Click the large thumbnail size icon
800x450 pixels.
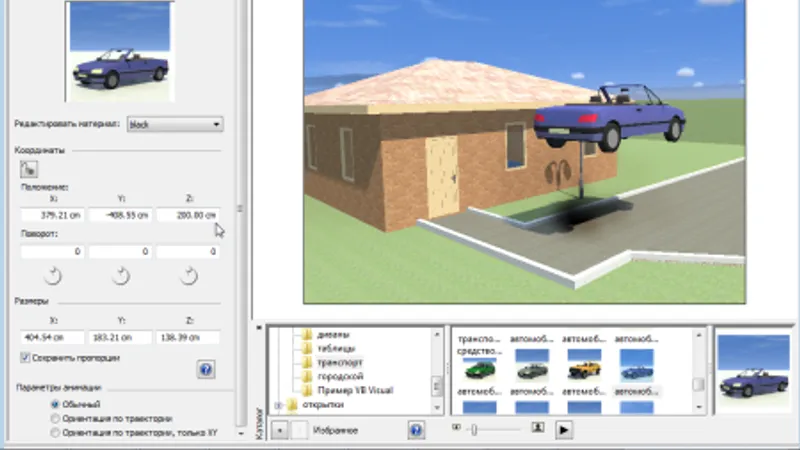coord(537,427)
